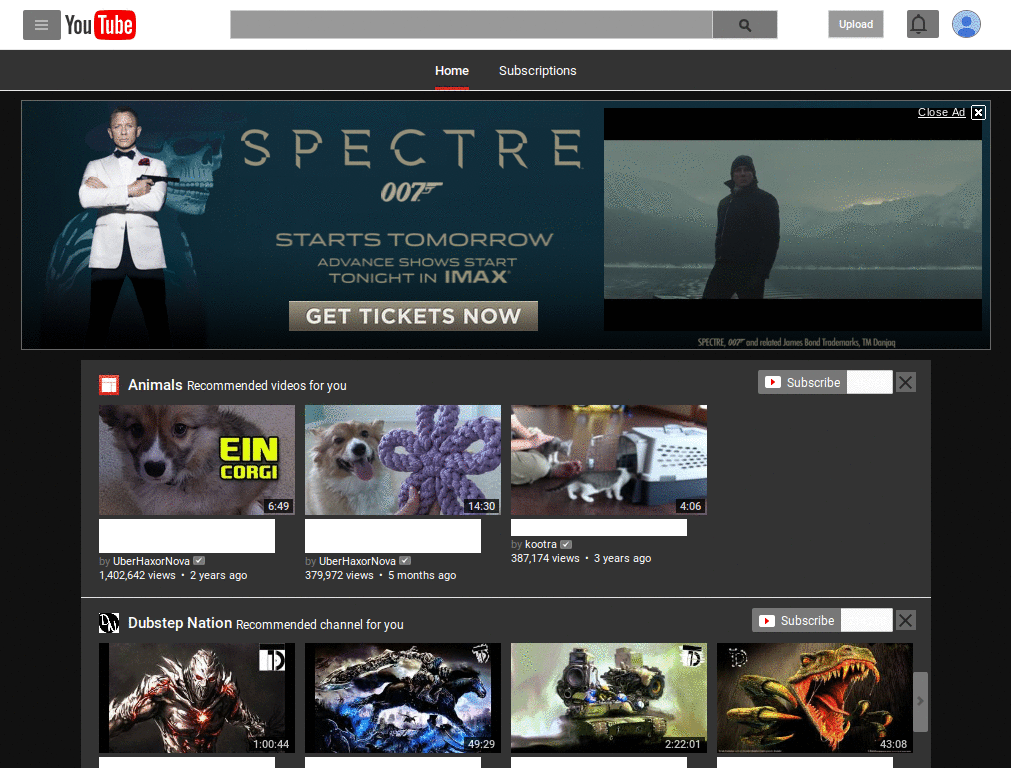The image size is (1024, 768).
Task: Click the 4:06 duration badge
Action: 690,506
